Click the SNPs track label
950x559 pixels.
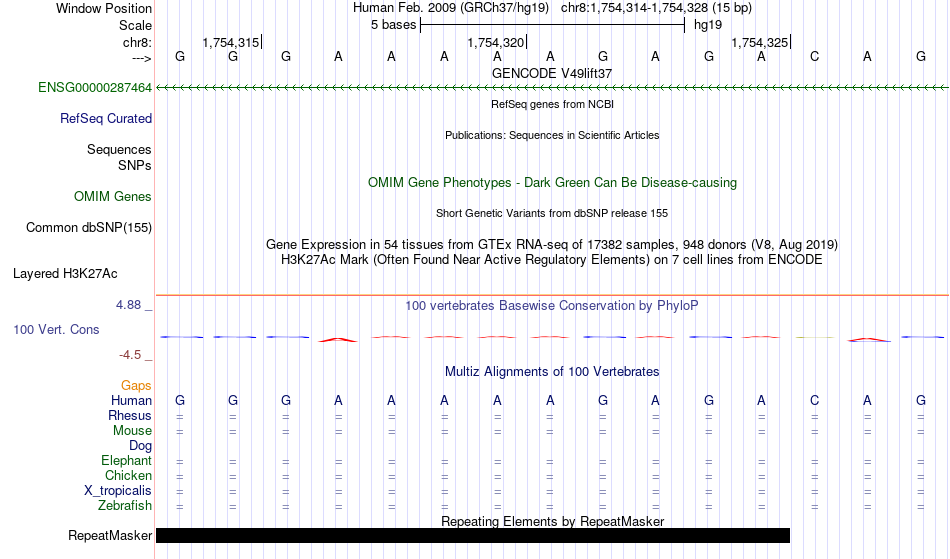pos(135,165)
